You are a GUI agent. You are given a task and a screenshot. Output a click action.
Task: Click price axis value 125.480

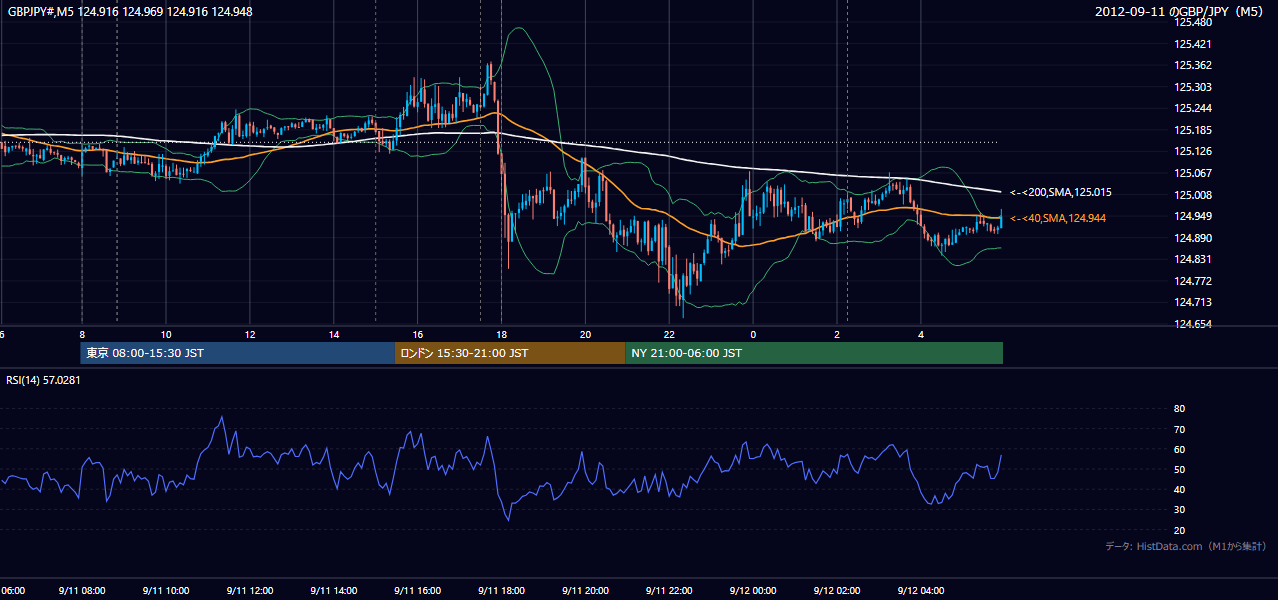pos(1192,22)
